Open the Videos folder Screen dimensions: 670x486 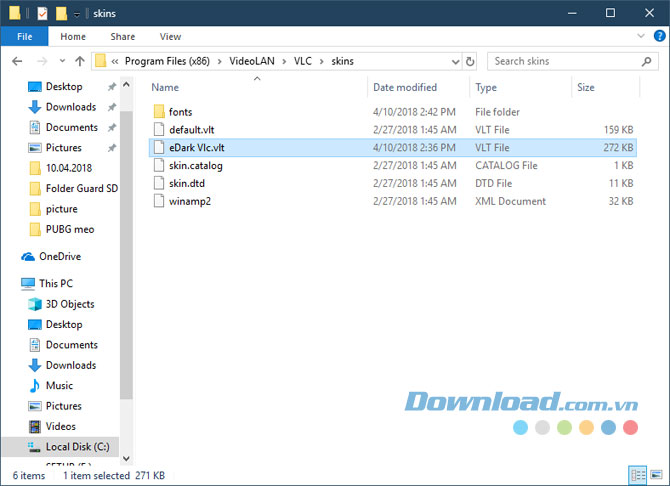(x=61, y=427)
